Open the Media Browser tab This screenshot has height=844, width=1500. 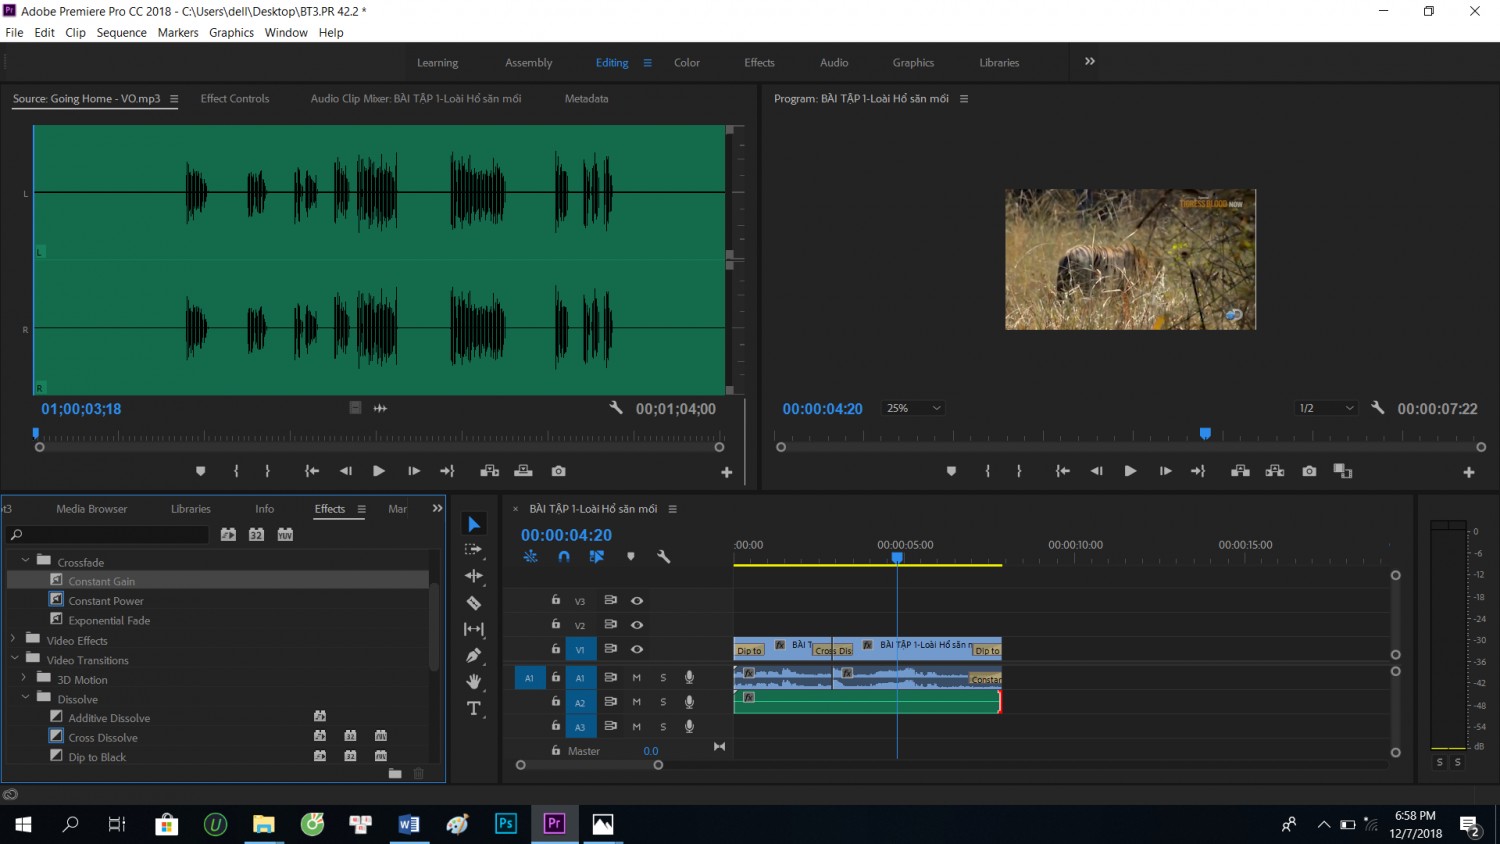tap(92, 509)
